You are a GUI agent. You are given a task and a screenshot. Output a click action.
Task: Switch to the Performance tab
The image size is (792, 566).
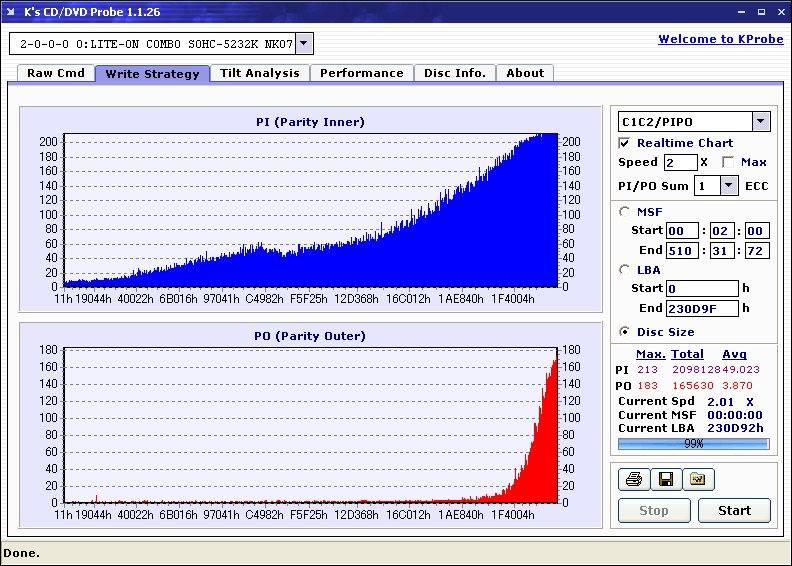[x=362, y=73]
